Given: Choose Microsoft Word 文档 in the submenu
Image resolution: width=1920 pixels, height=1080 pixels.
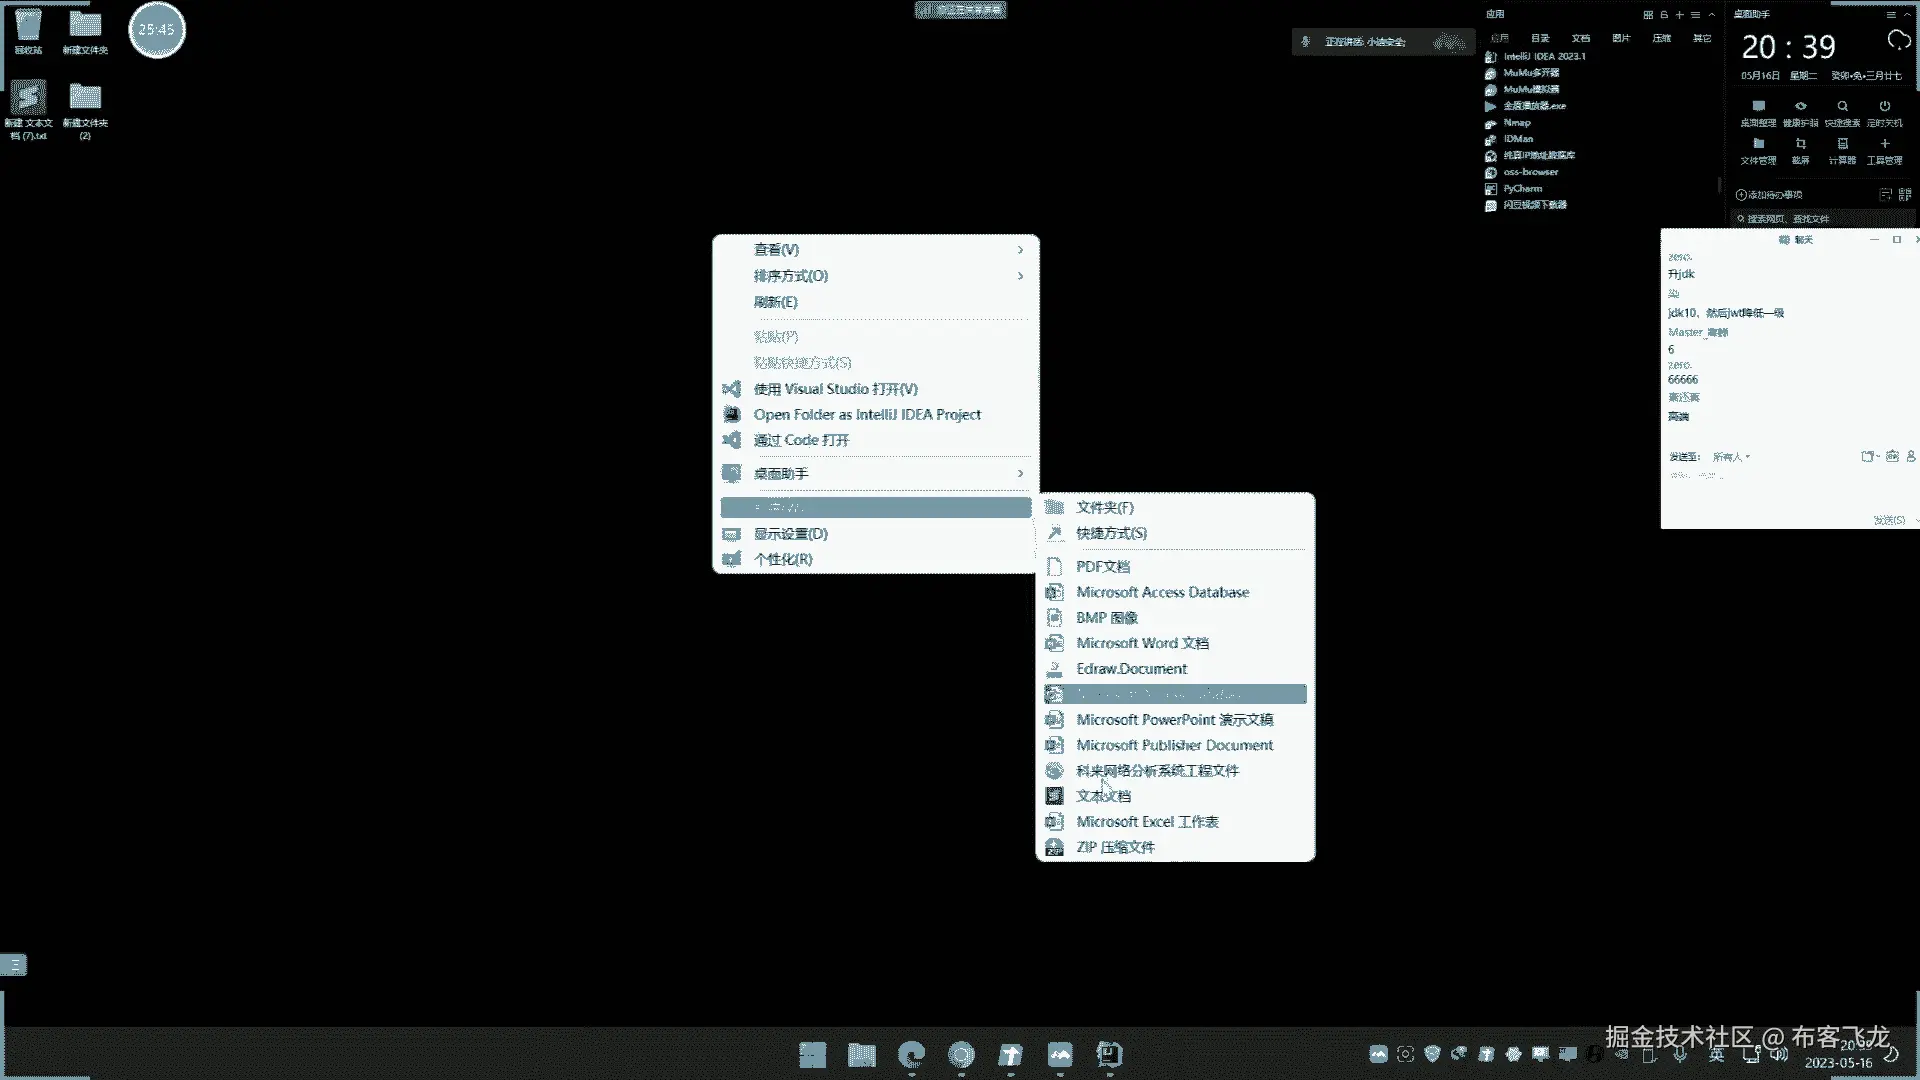Looking at the screenshot, I should pyautogui.click(x=1141, y=643).
